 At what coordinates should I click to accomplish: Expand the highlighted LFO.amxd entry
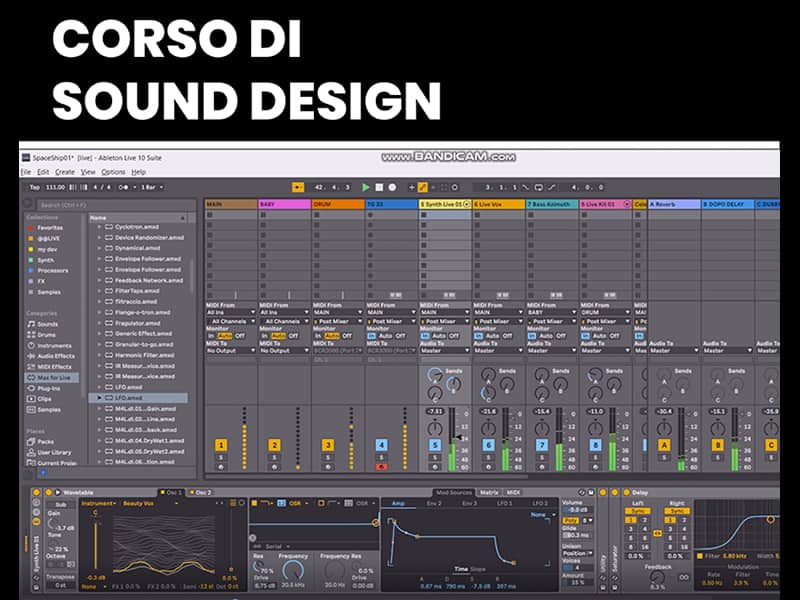[99, 397]
